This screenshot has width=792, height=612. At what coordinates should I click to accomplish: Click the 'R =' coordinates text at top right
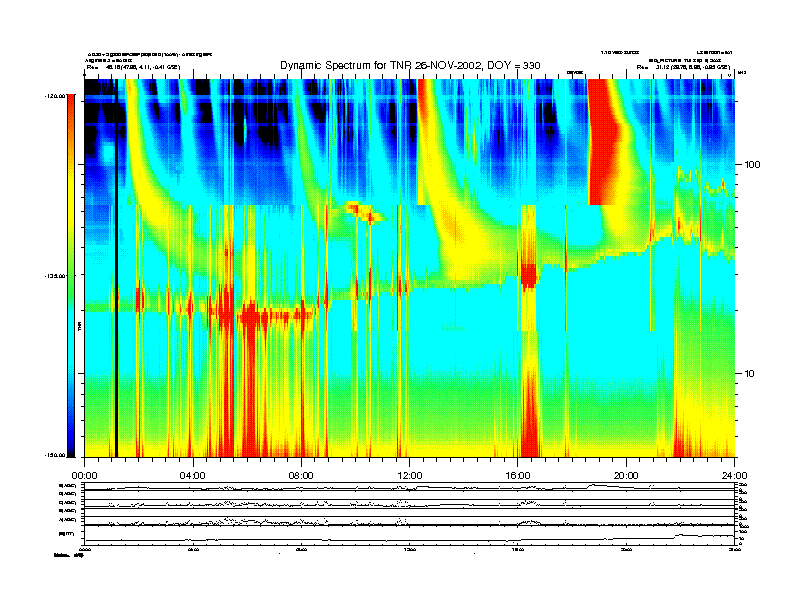point(683,67)
